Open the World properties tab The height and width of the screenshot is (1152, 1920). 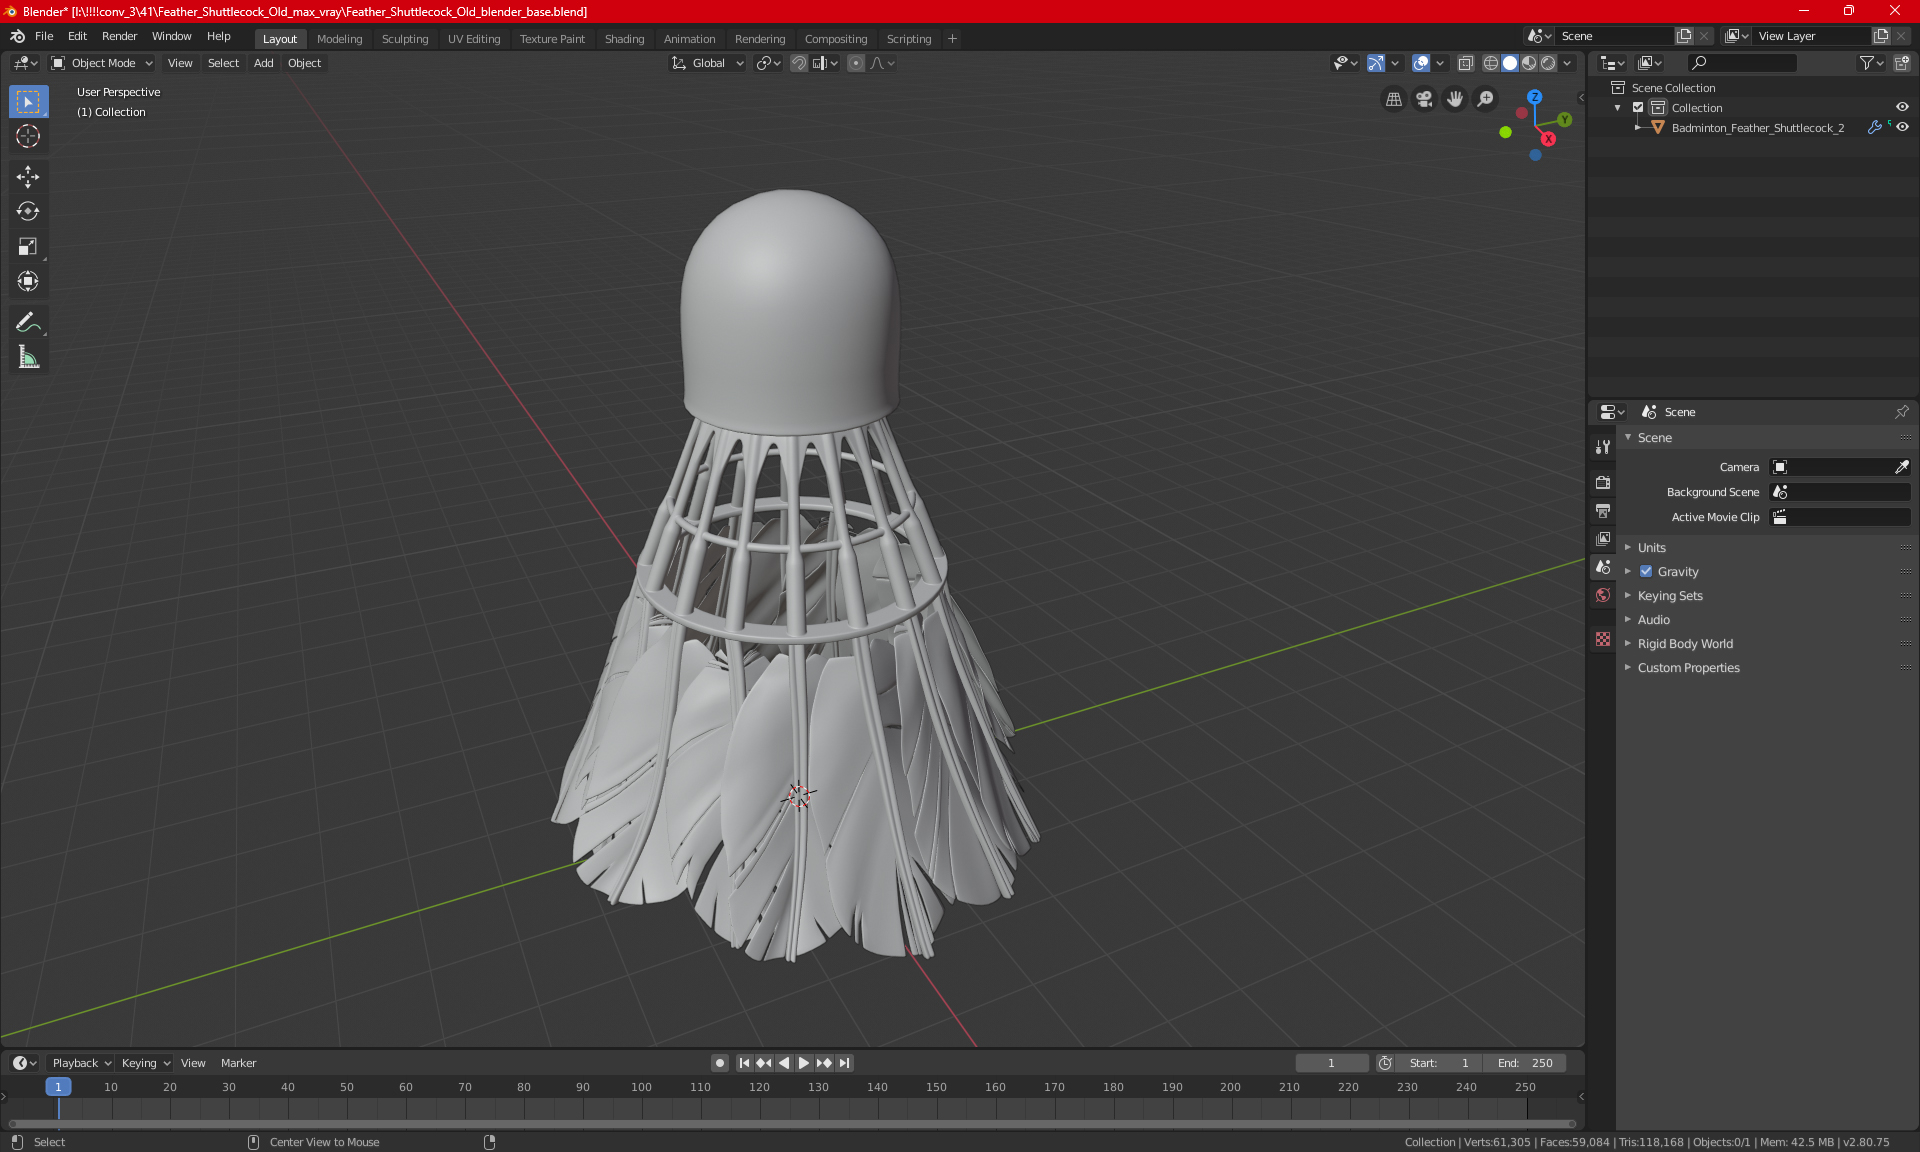(x=1603, y=595)
